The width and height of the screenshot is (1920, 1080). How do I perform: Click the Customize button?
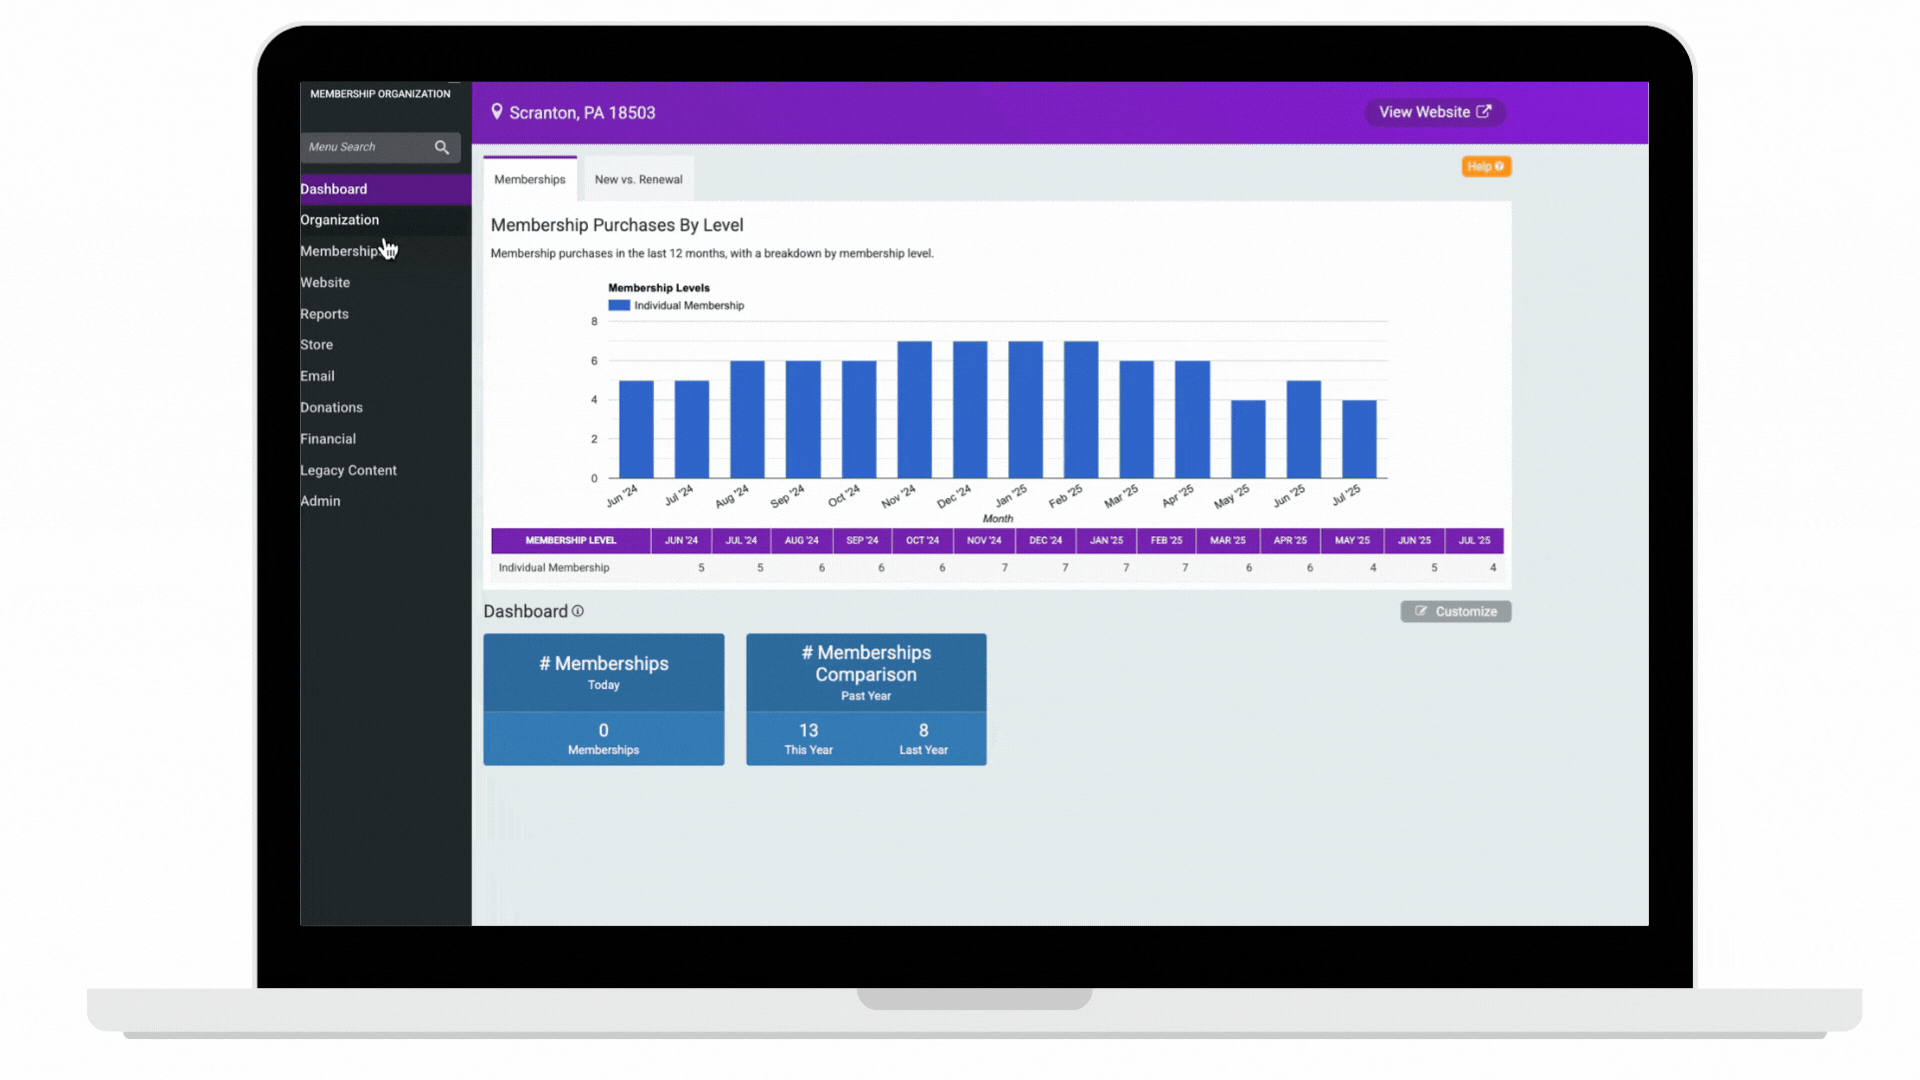[1455, 611]
